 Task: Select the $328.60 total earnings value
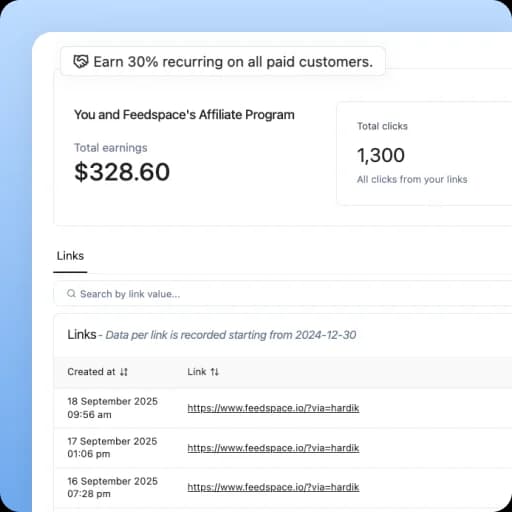coord(122,172)
